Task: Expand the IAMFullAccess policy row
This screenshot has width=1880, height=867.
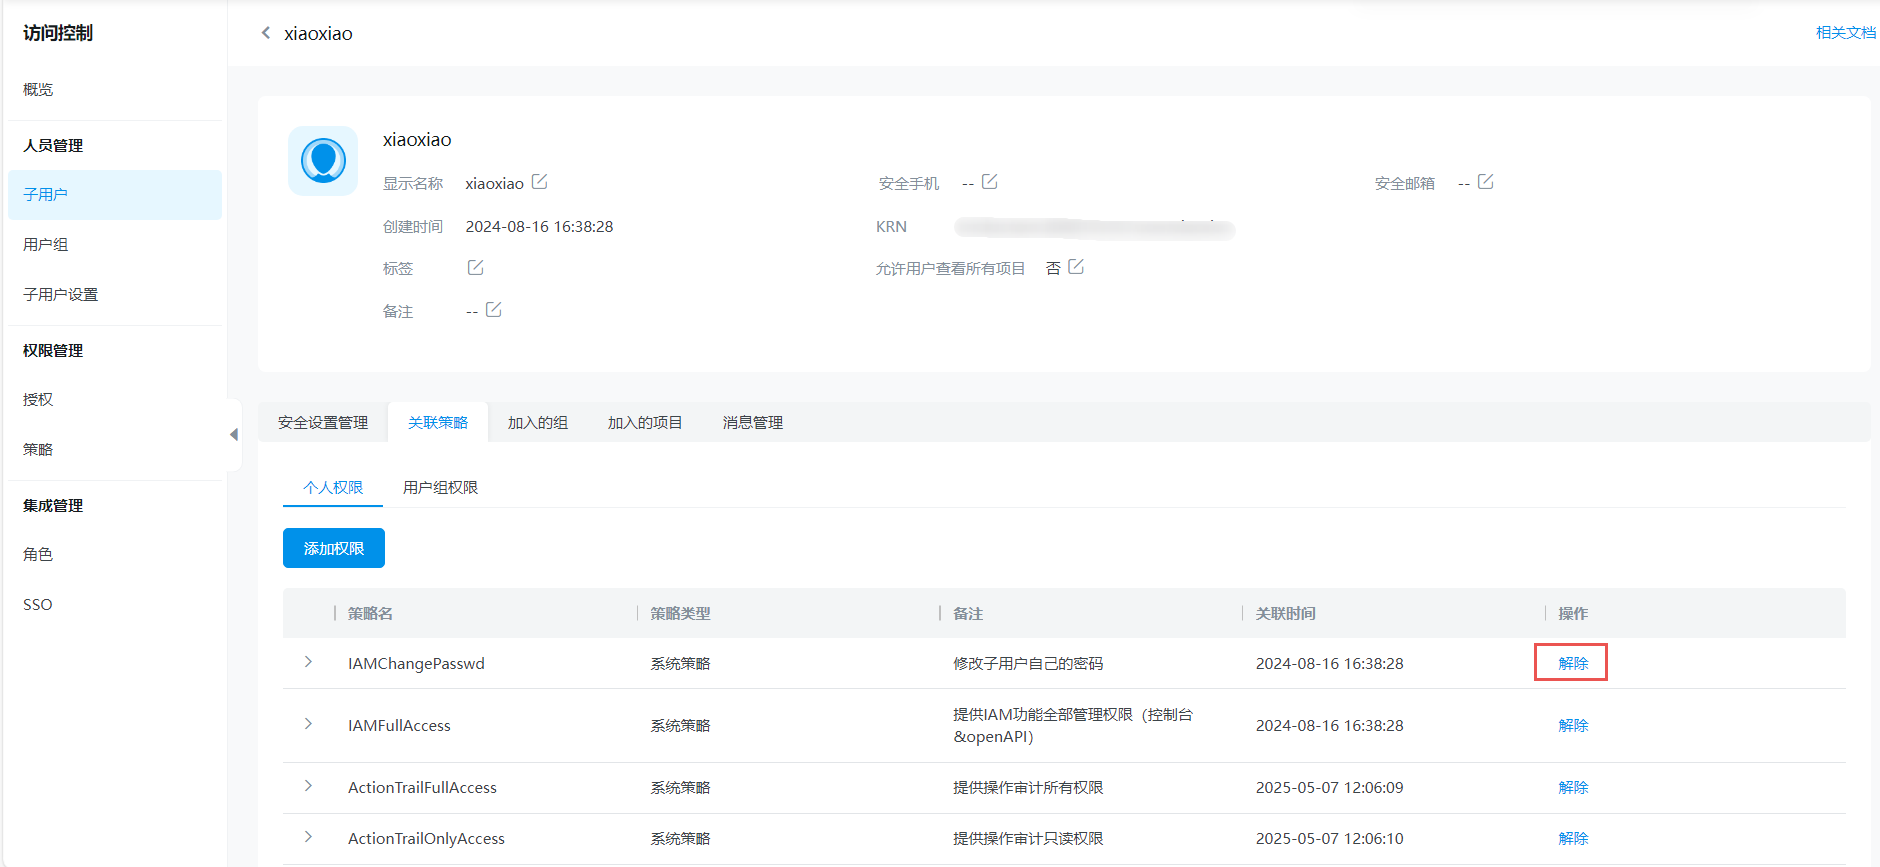Action: pos(308,724)
